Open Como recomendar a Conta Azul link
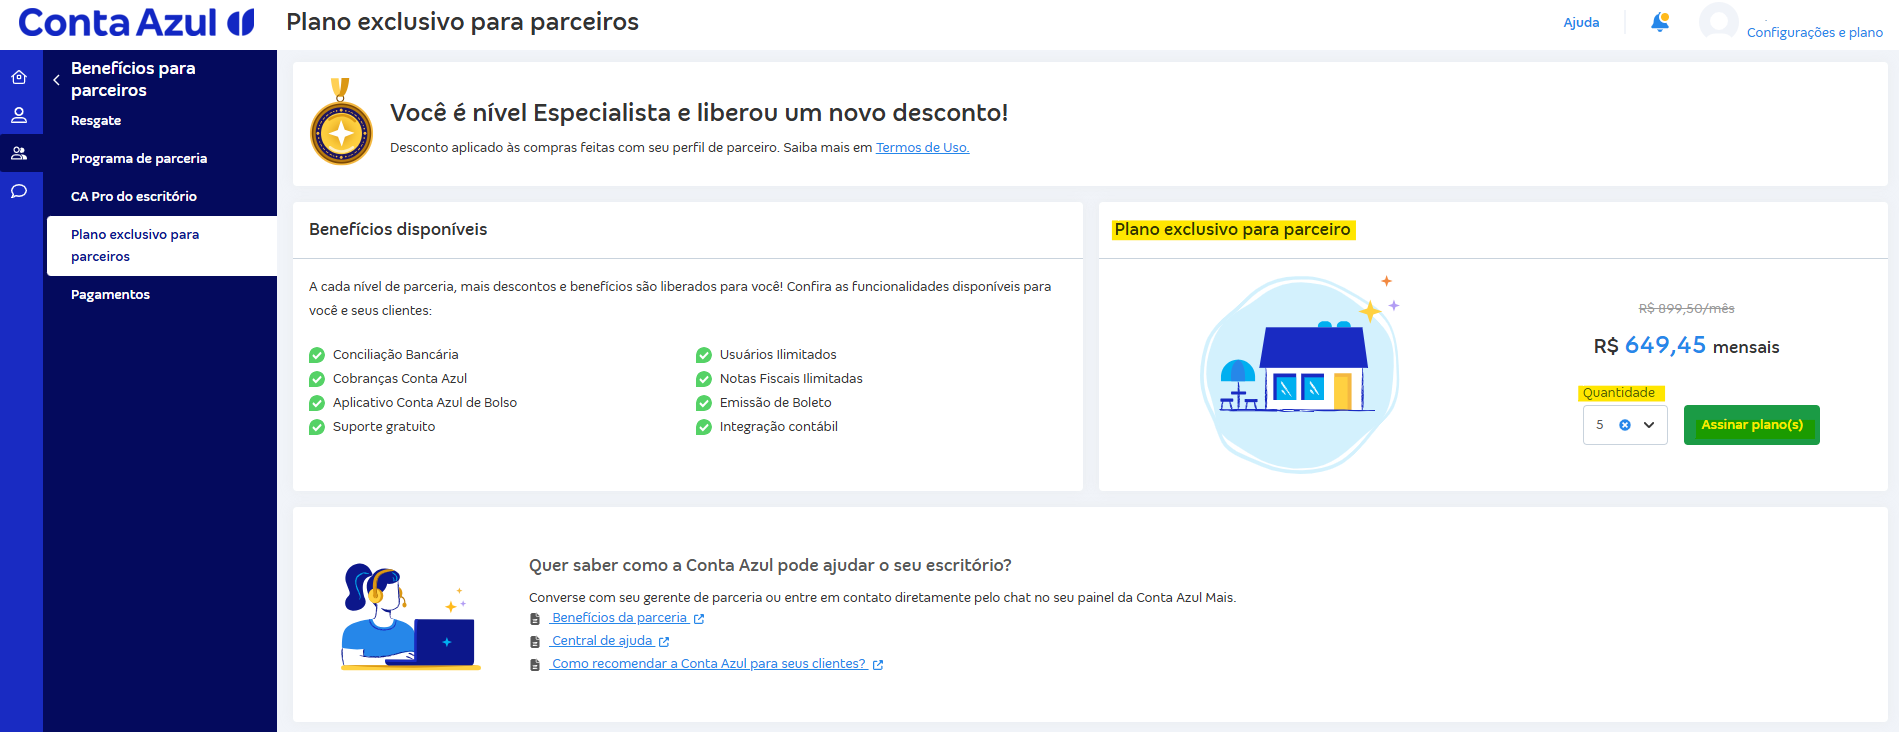 (708, 664)
